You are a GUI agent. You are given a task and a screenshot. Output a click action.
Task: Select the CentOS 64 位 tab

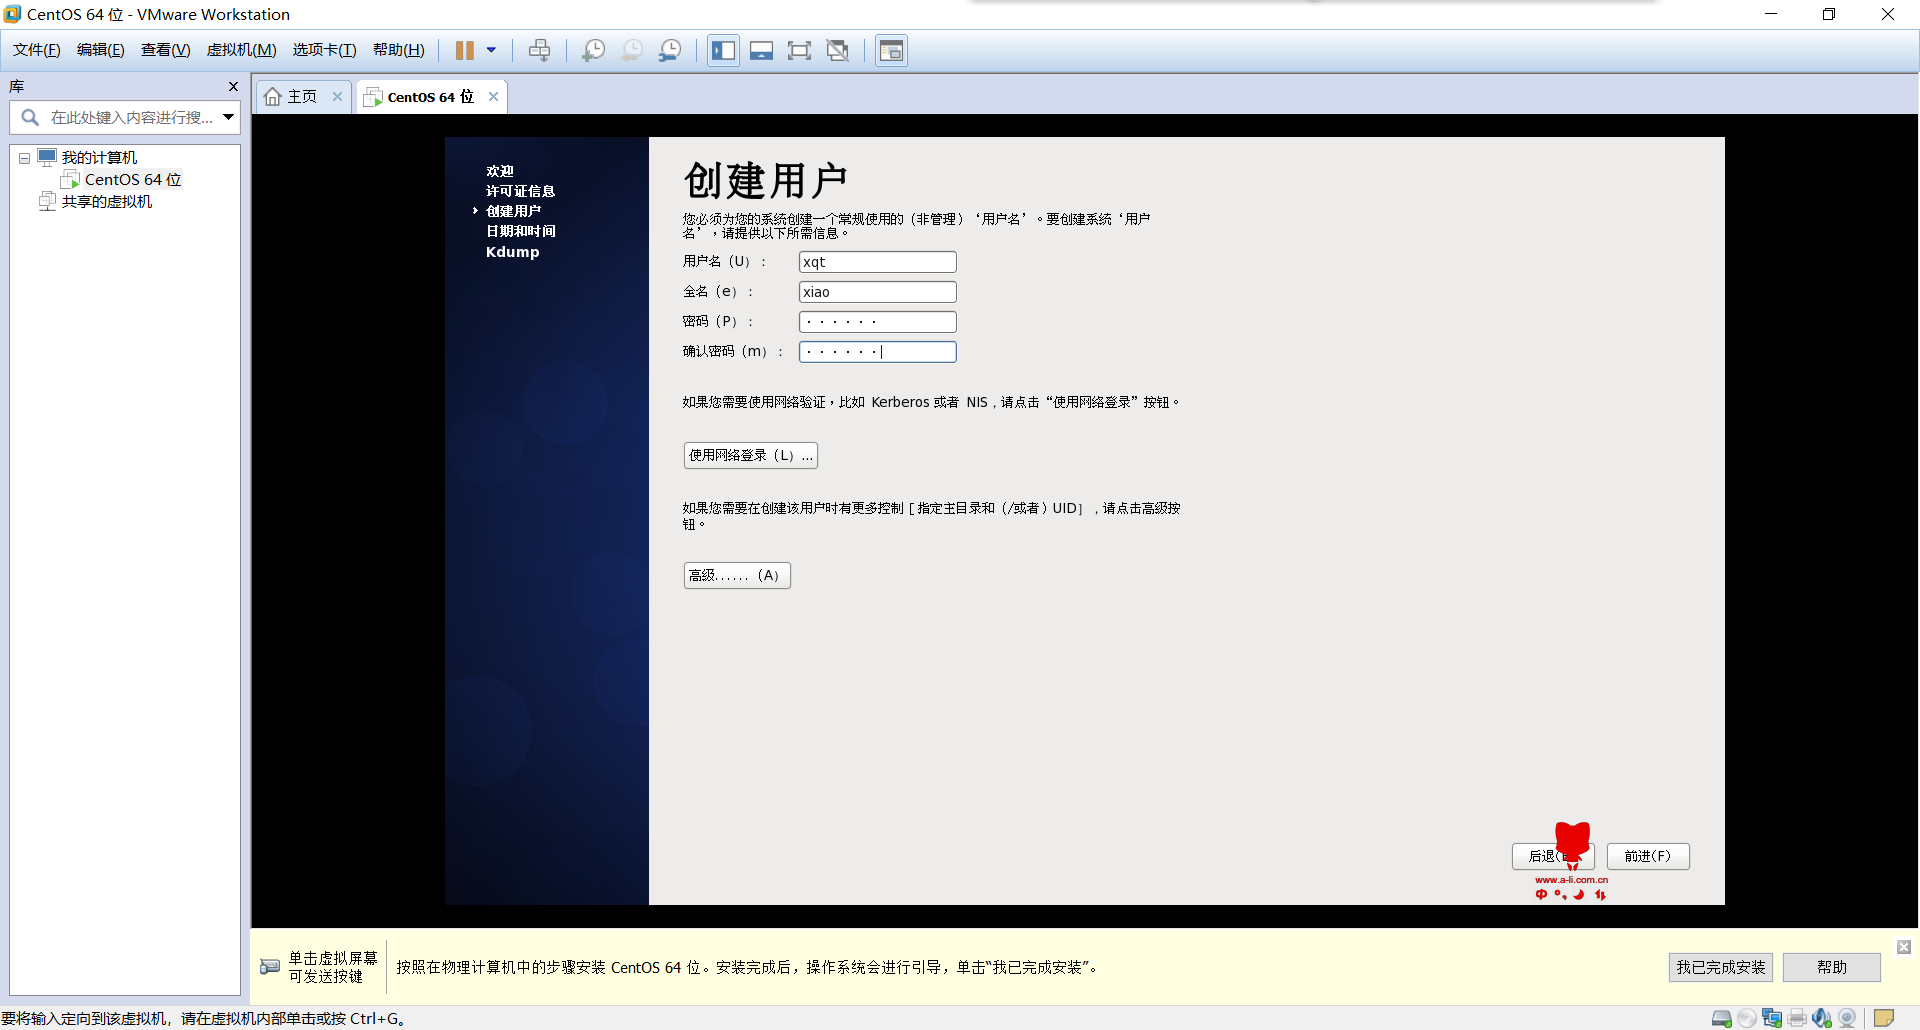[430, 97]
